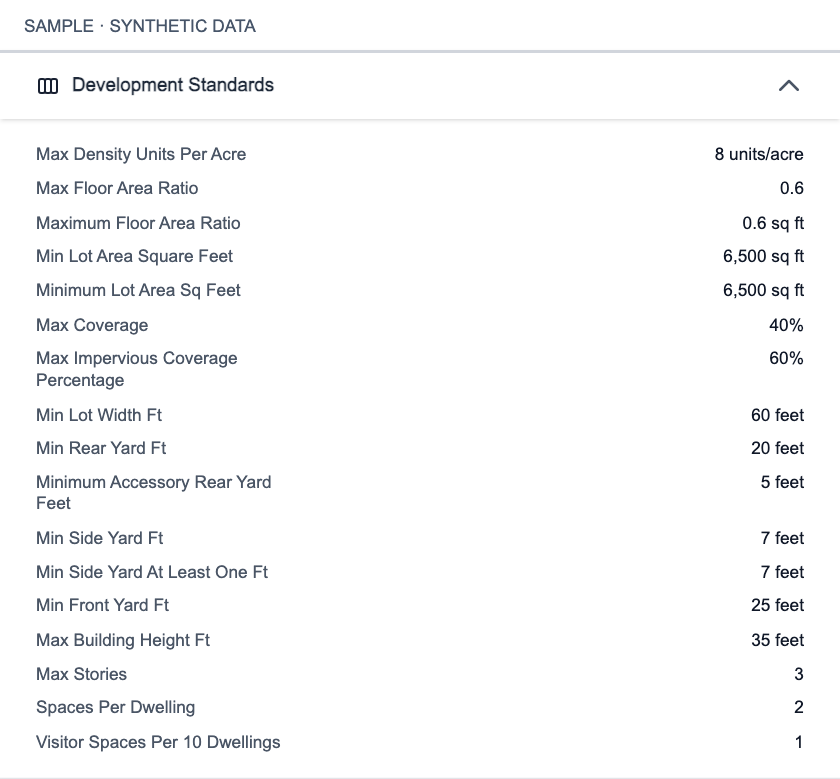Click the Min Lot Area Square Feet label

click(134, 256)
